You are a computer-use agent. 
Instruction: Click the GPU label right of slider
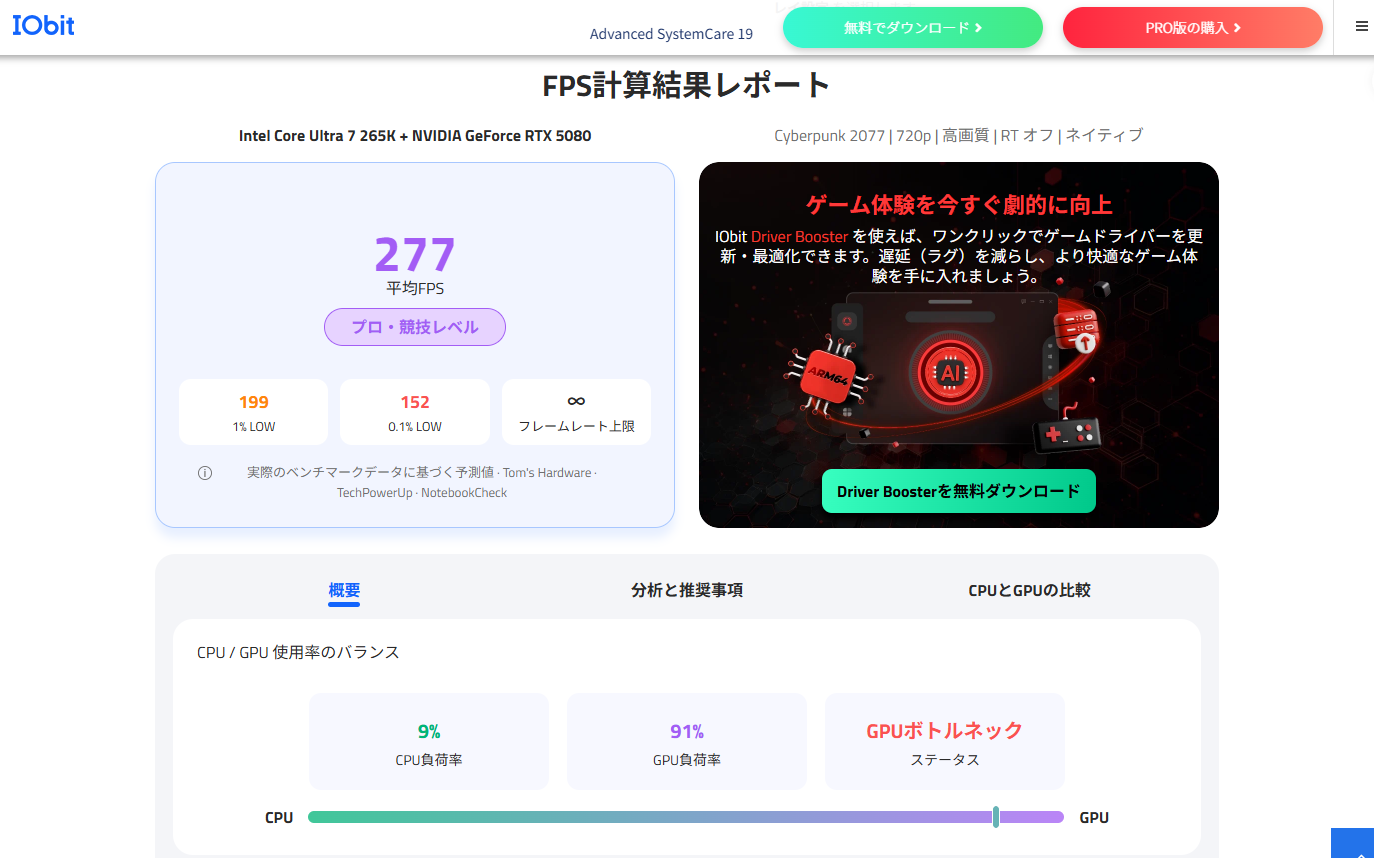point(1094,818)
